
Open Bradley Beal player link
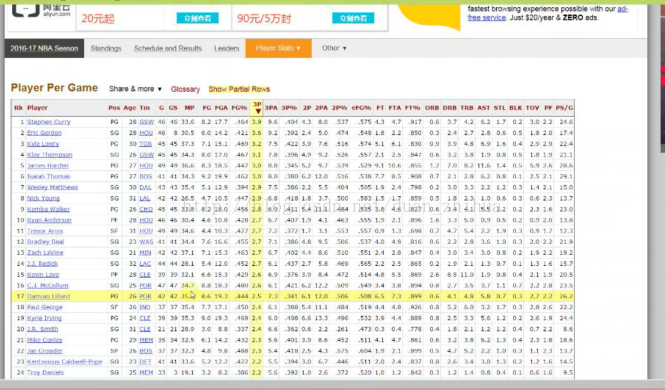click(x=45, y=242)
